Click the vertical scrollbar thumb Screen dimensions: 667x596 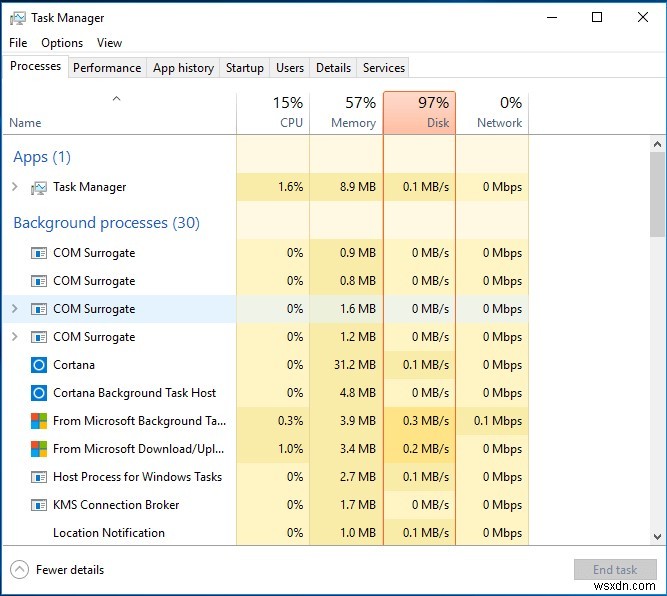657,194
